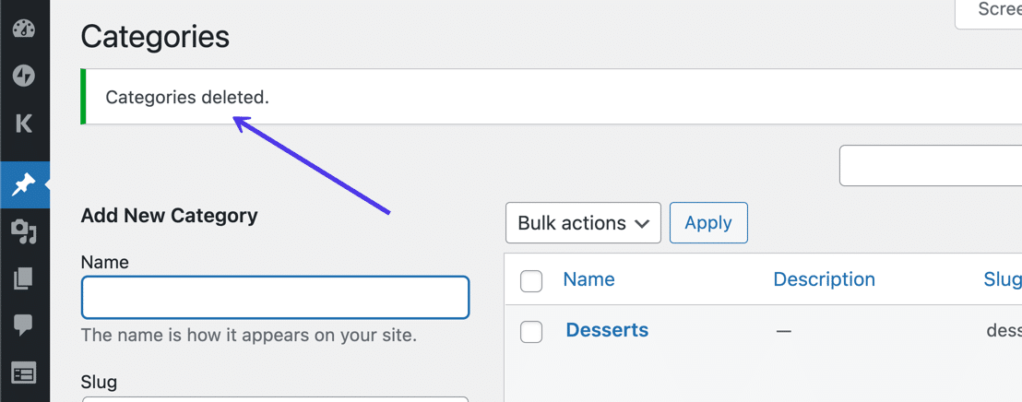Open the Pages sidebar icon
1022x402 pixels.
click(x=24, y=279)
